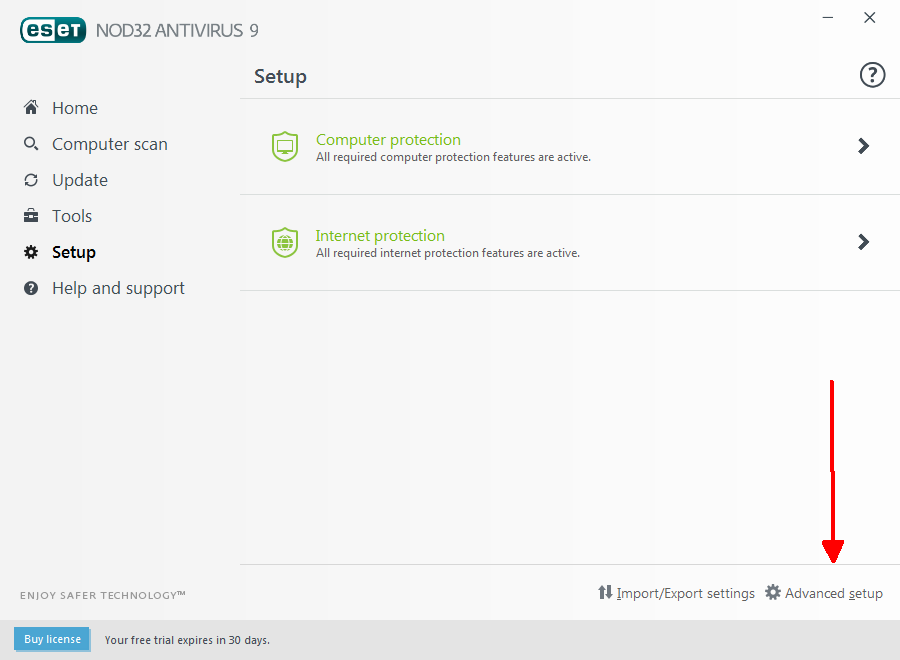Click the Computer protection shield icon

point(285,146)
